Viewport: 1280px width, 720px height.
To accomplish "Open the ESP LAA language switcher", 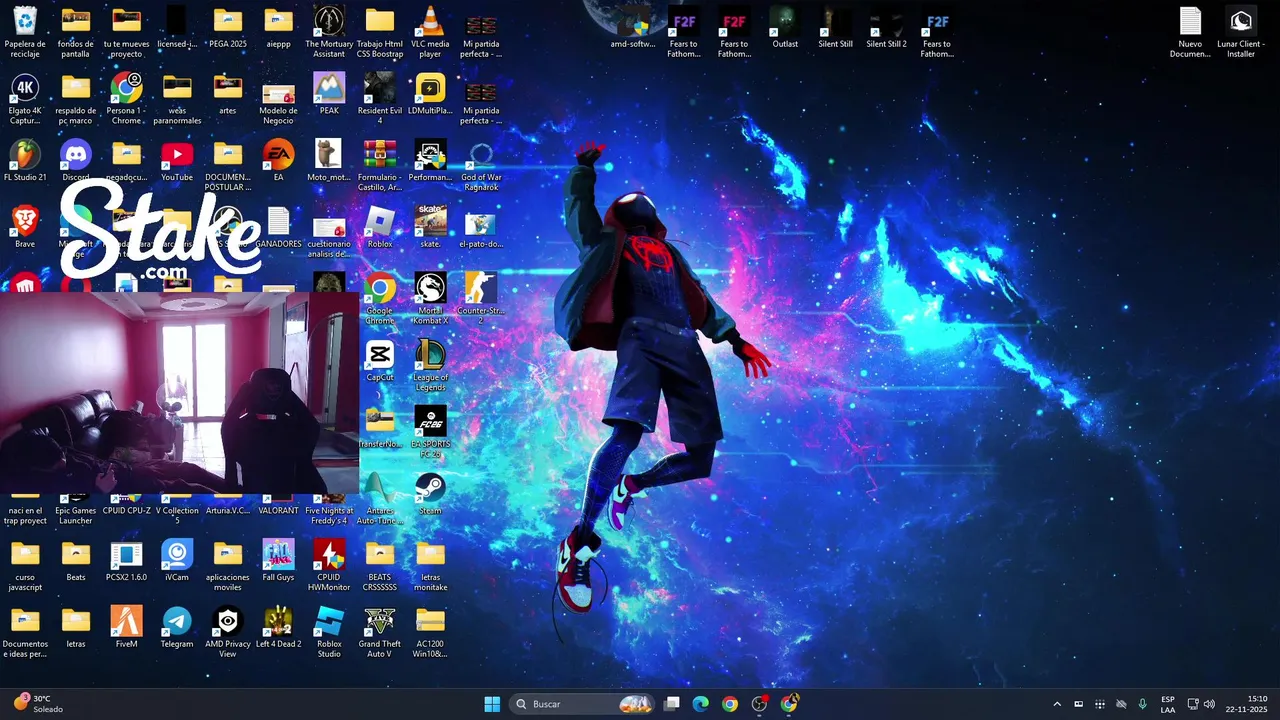I will point(1168,704).
